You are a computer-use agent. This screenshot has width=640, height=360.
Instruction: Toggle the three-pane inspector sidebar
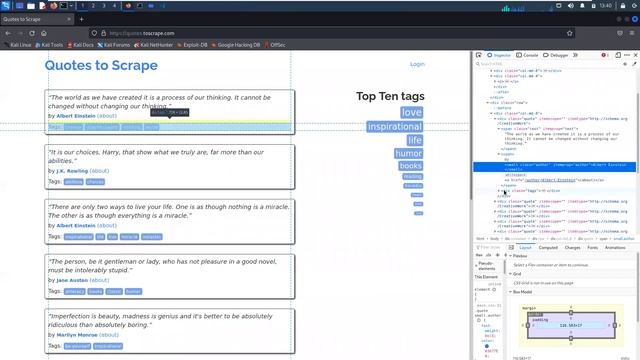pos(511,247)
